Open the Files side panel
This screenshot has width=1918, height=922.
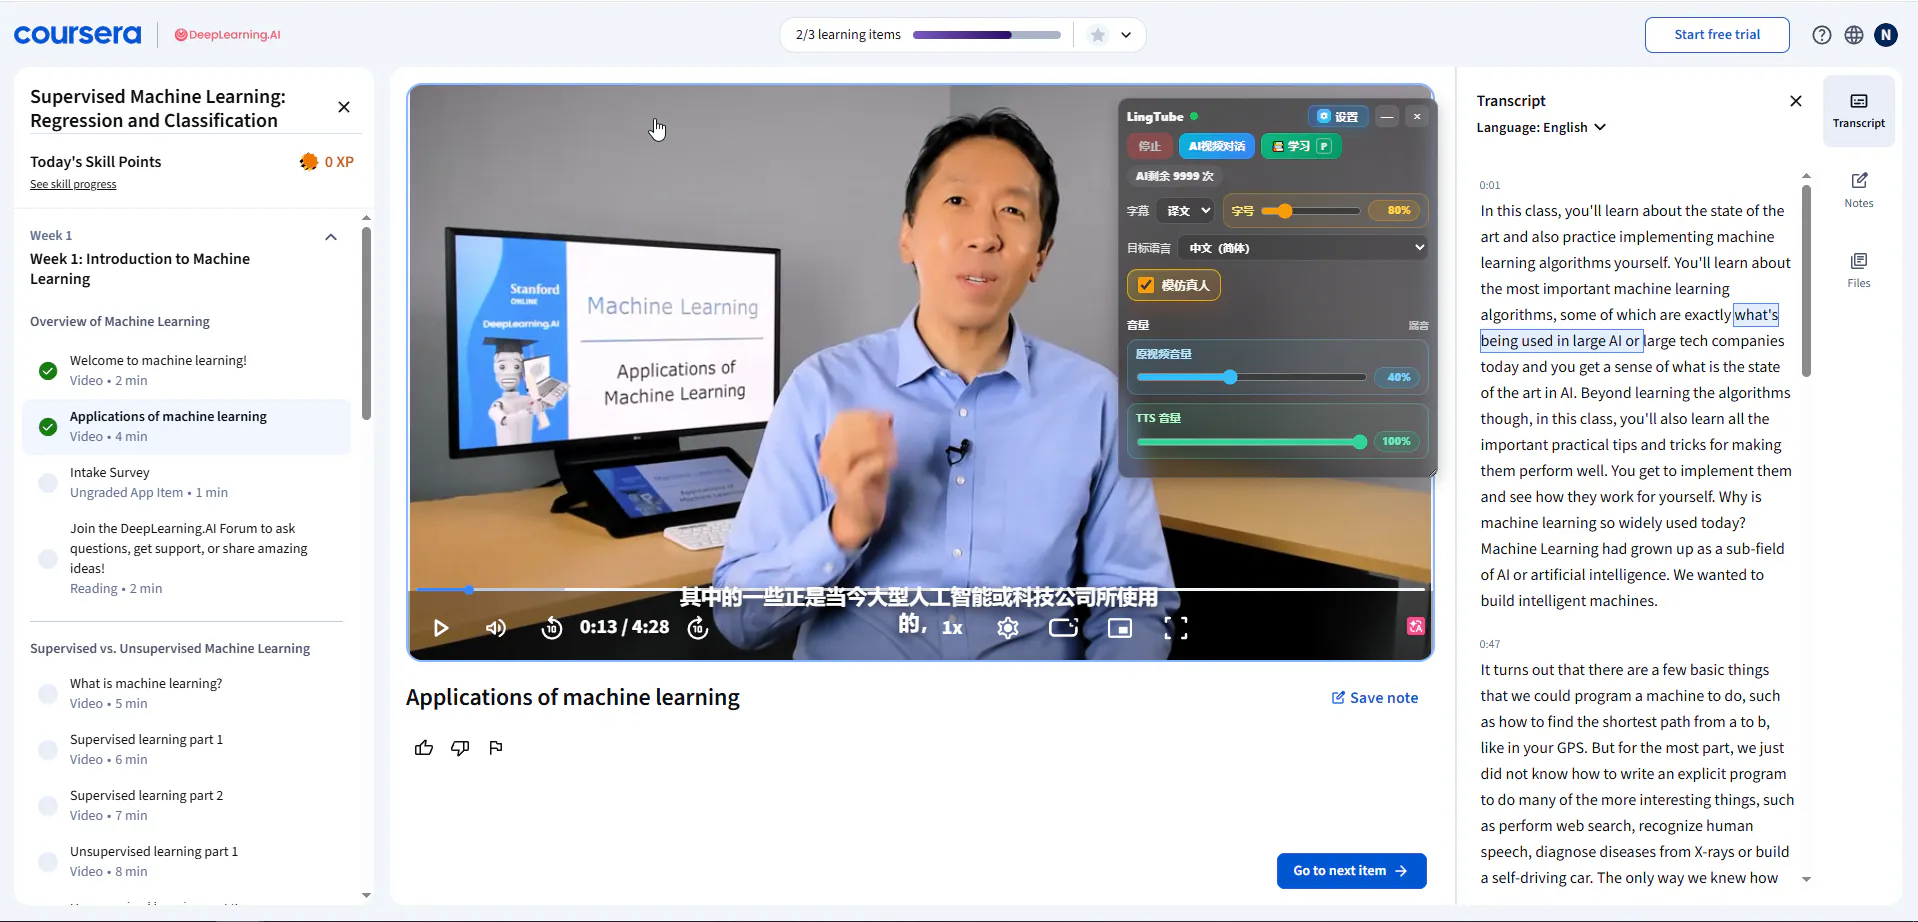(1859, 269)
